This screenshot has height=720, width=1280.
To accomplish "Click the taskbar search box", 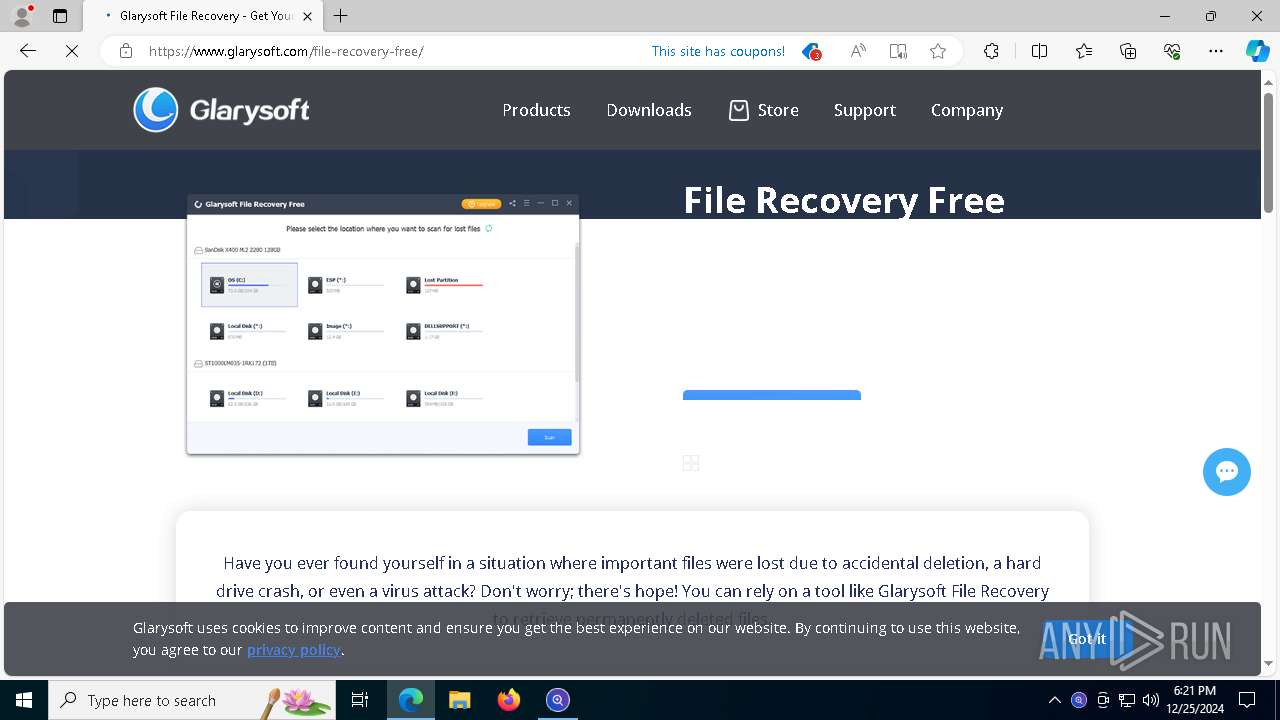I will (x=192, y=700).
